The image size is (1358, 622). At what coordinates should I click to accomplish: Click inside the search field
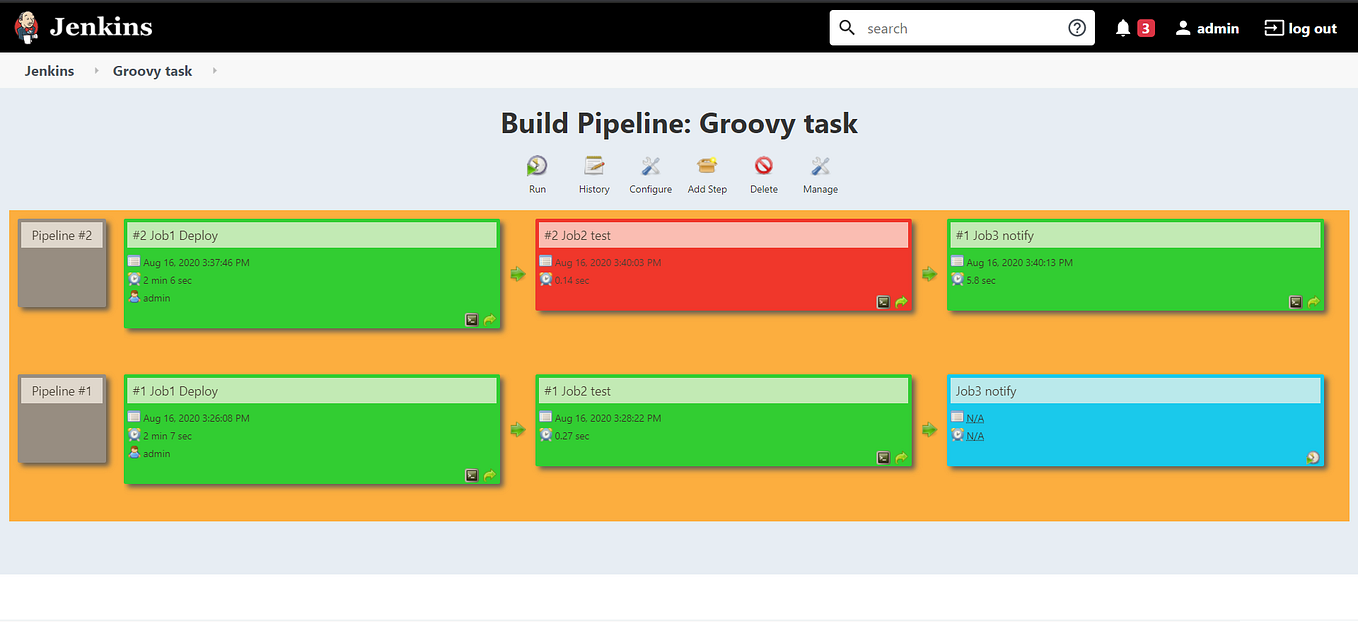[x=950, y=27]
